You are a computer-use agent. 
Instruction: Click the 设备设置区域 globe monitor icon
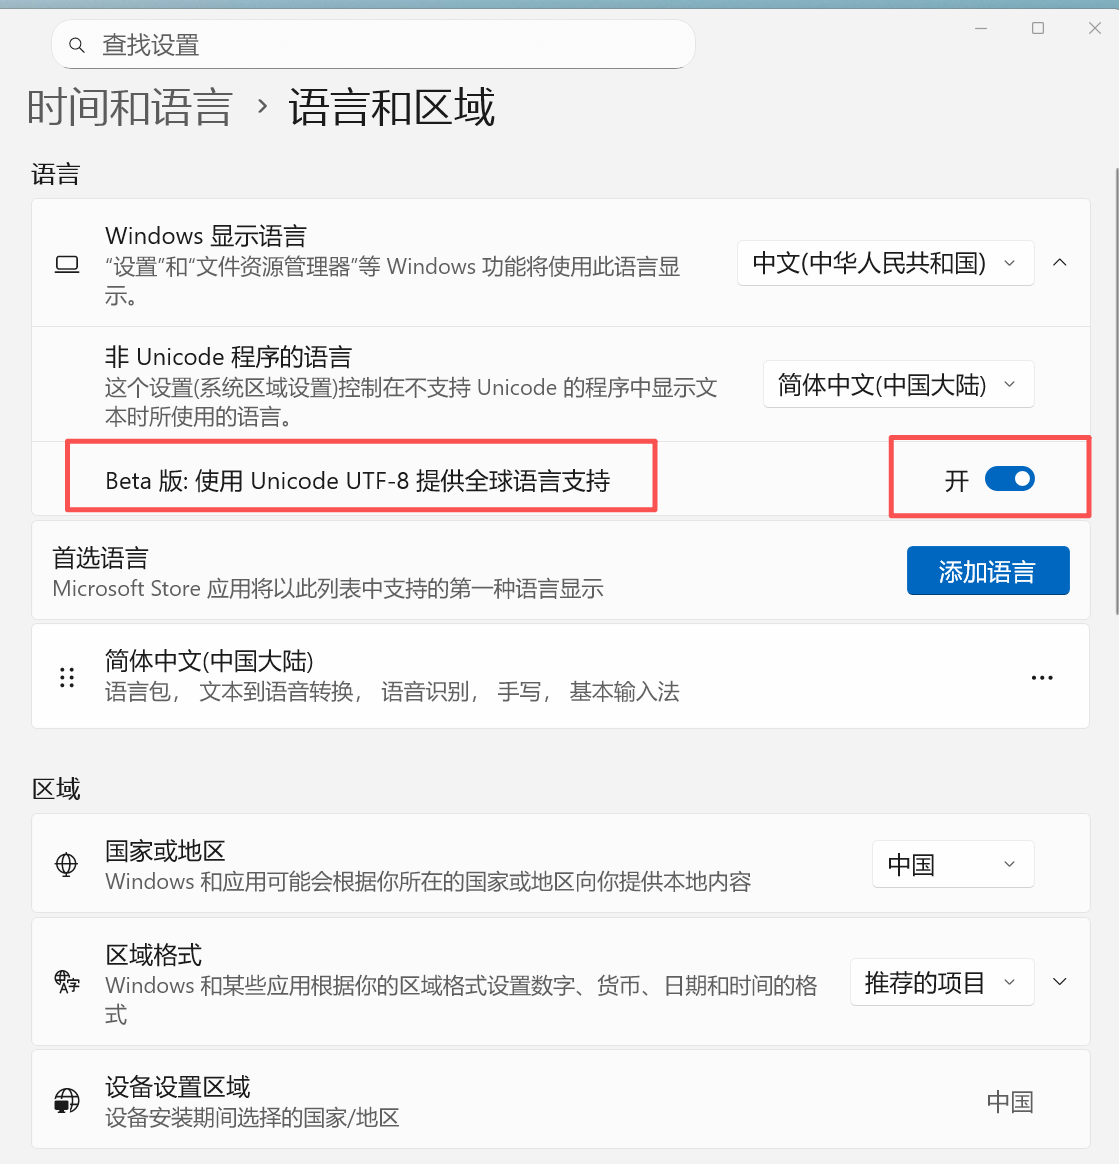(67, 1100)
